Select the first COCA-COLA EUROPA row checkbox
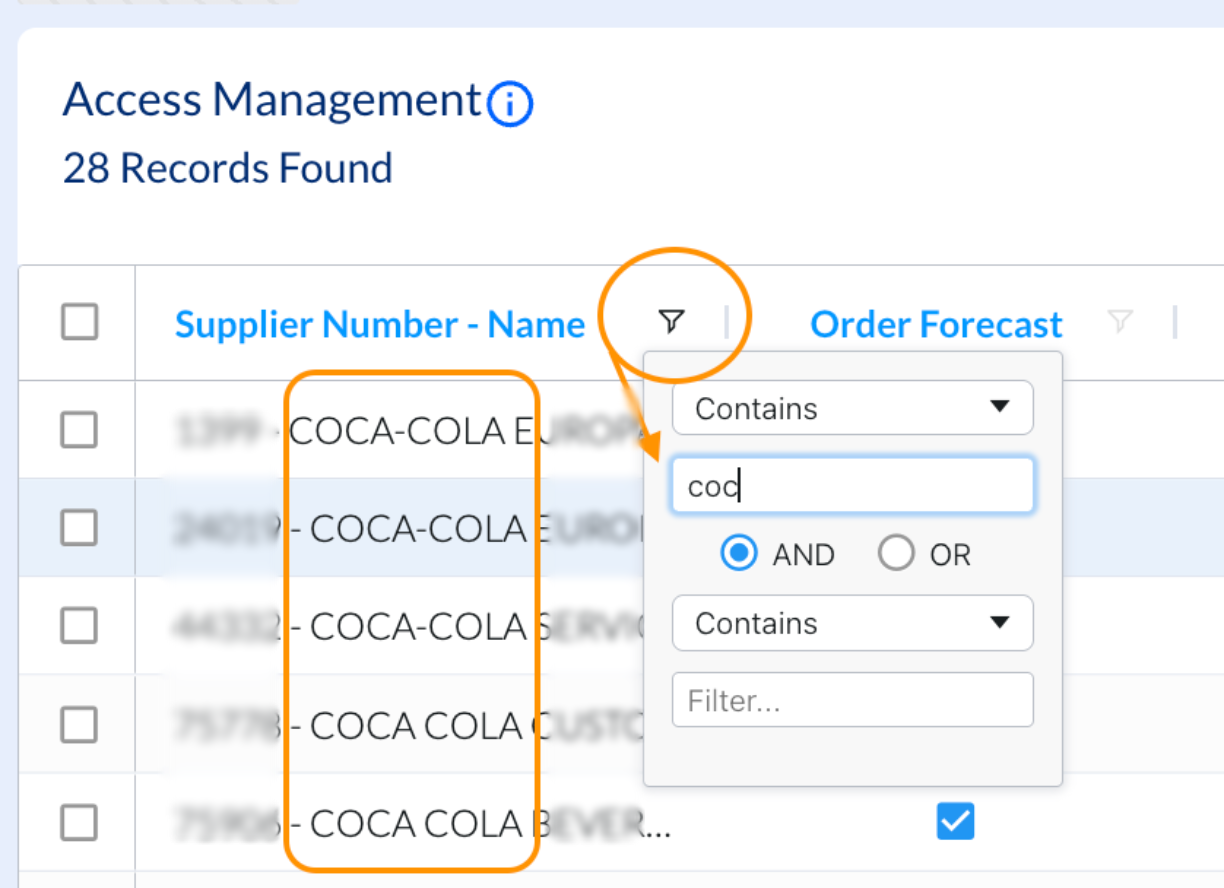The width and height of the screenshot is (1224, 888). pyautogui.click(x=80, y=430)
